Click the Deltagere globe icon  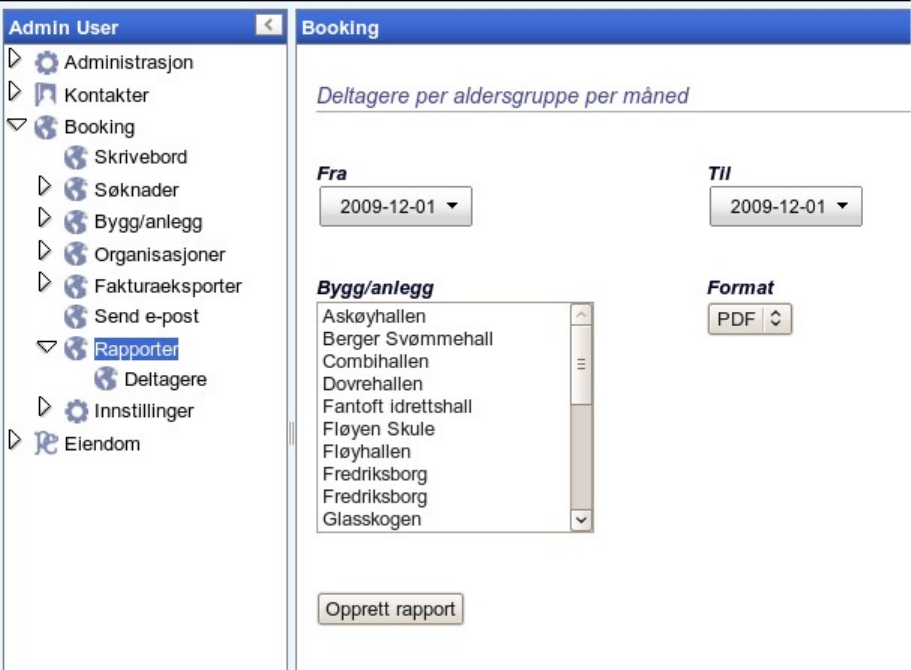coord(106,380)
